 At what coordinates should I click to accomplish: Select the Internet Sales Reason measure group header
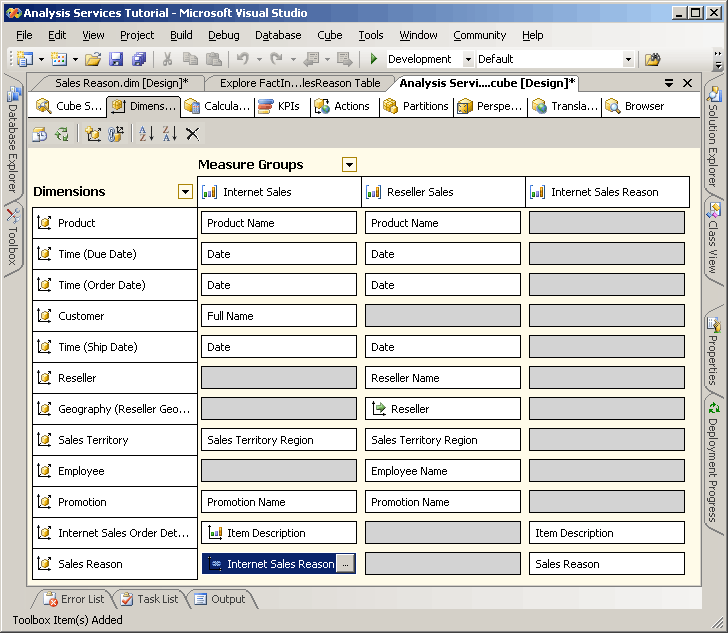pyautogui.click(x=607, y=192)
